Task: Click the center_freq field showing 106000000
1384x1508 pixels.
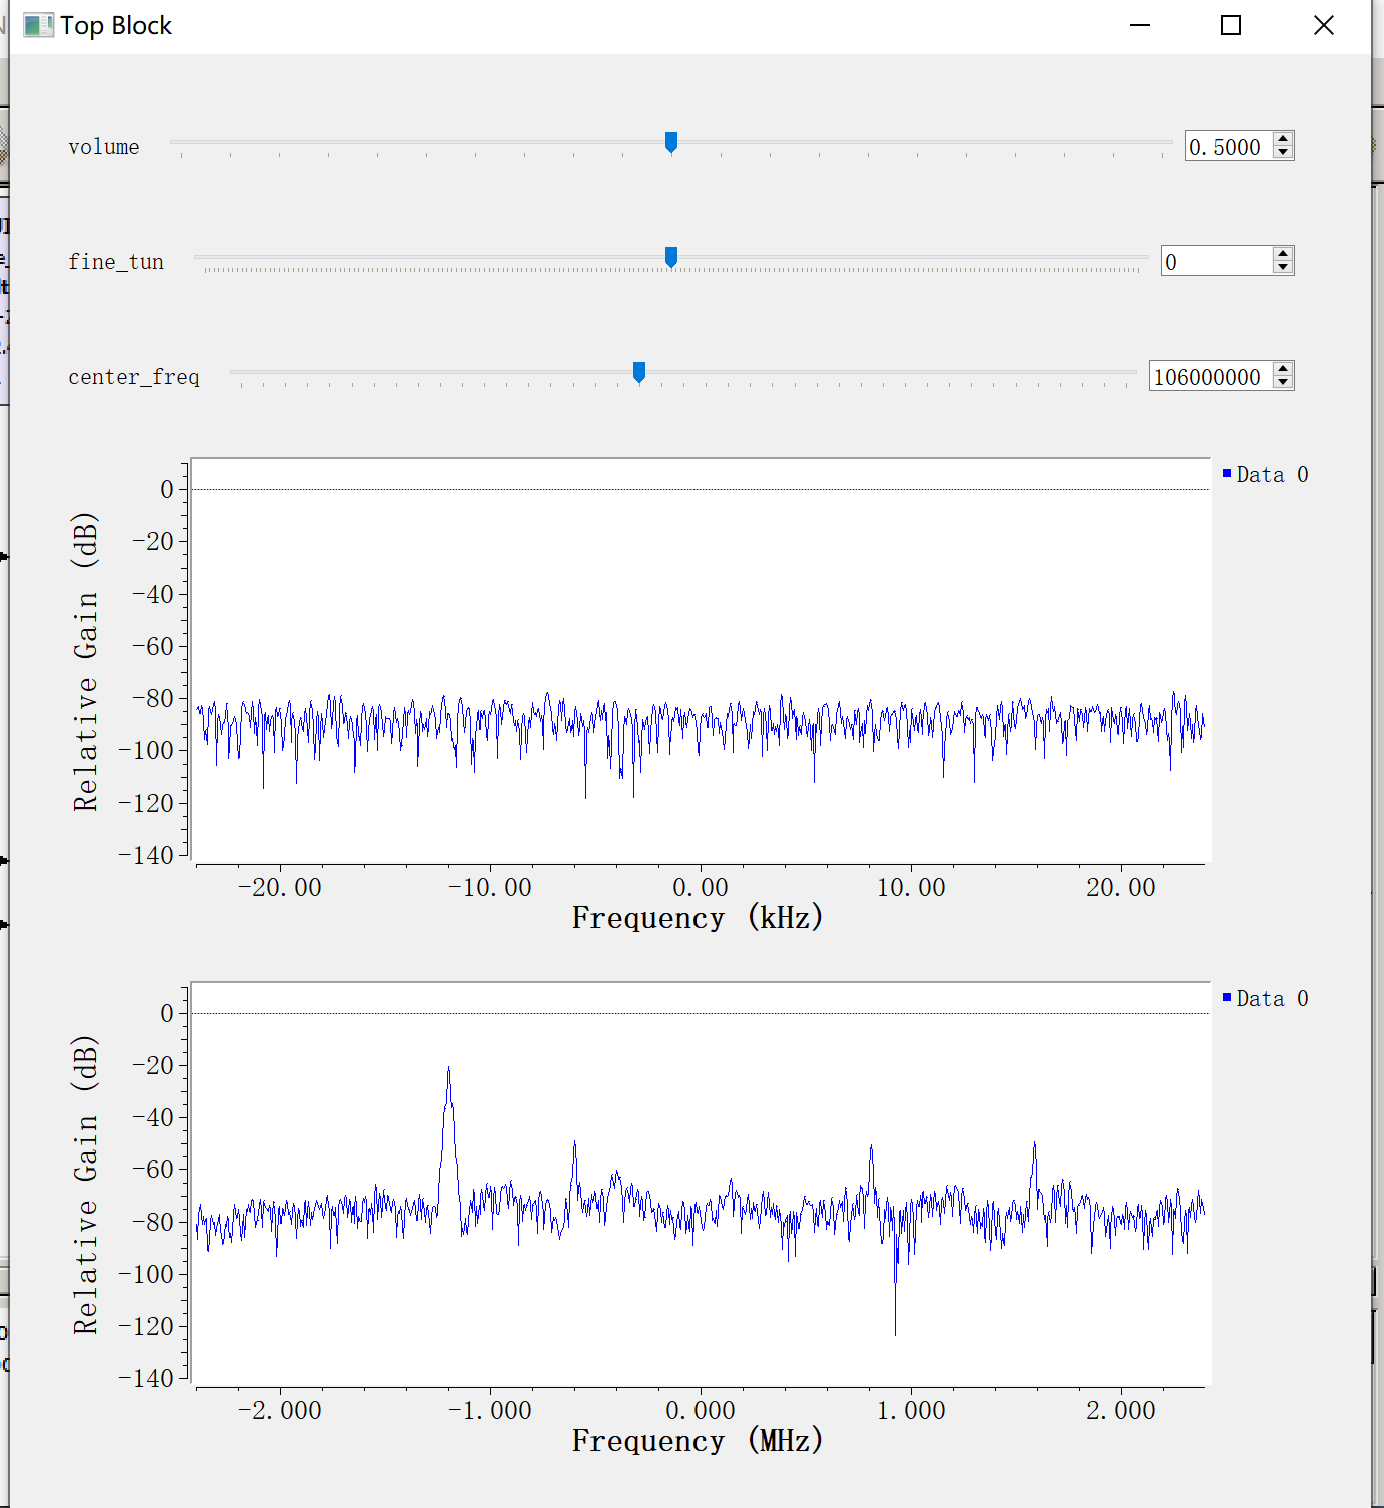Action: (1211, 376)
